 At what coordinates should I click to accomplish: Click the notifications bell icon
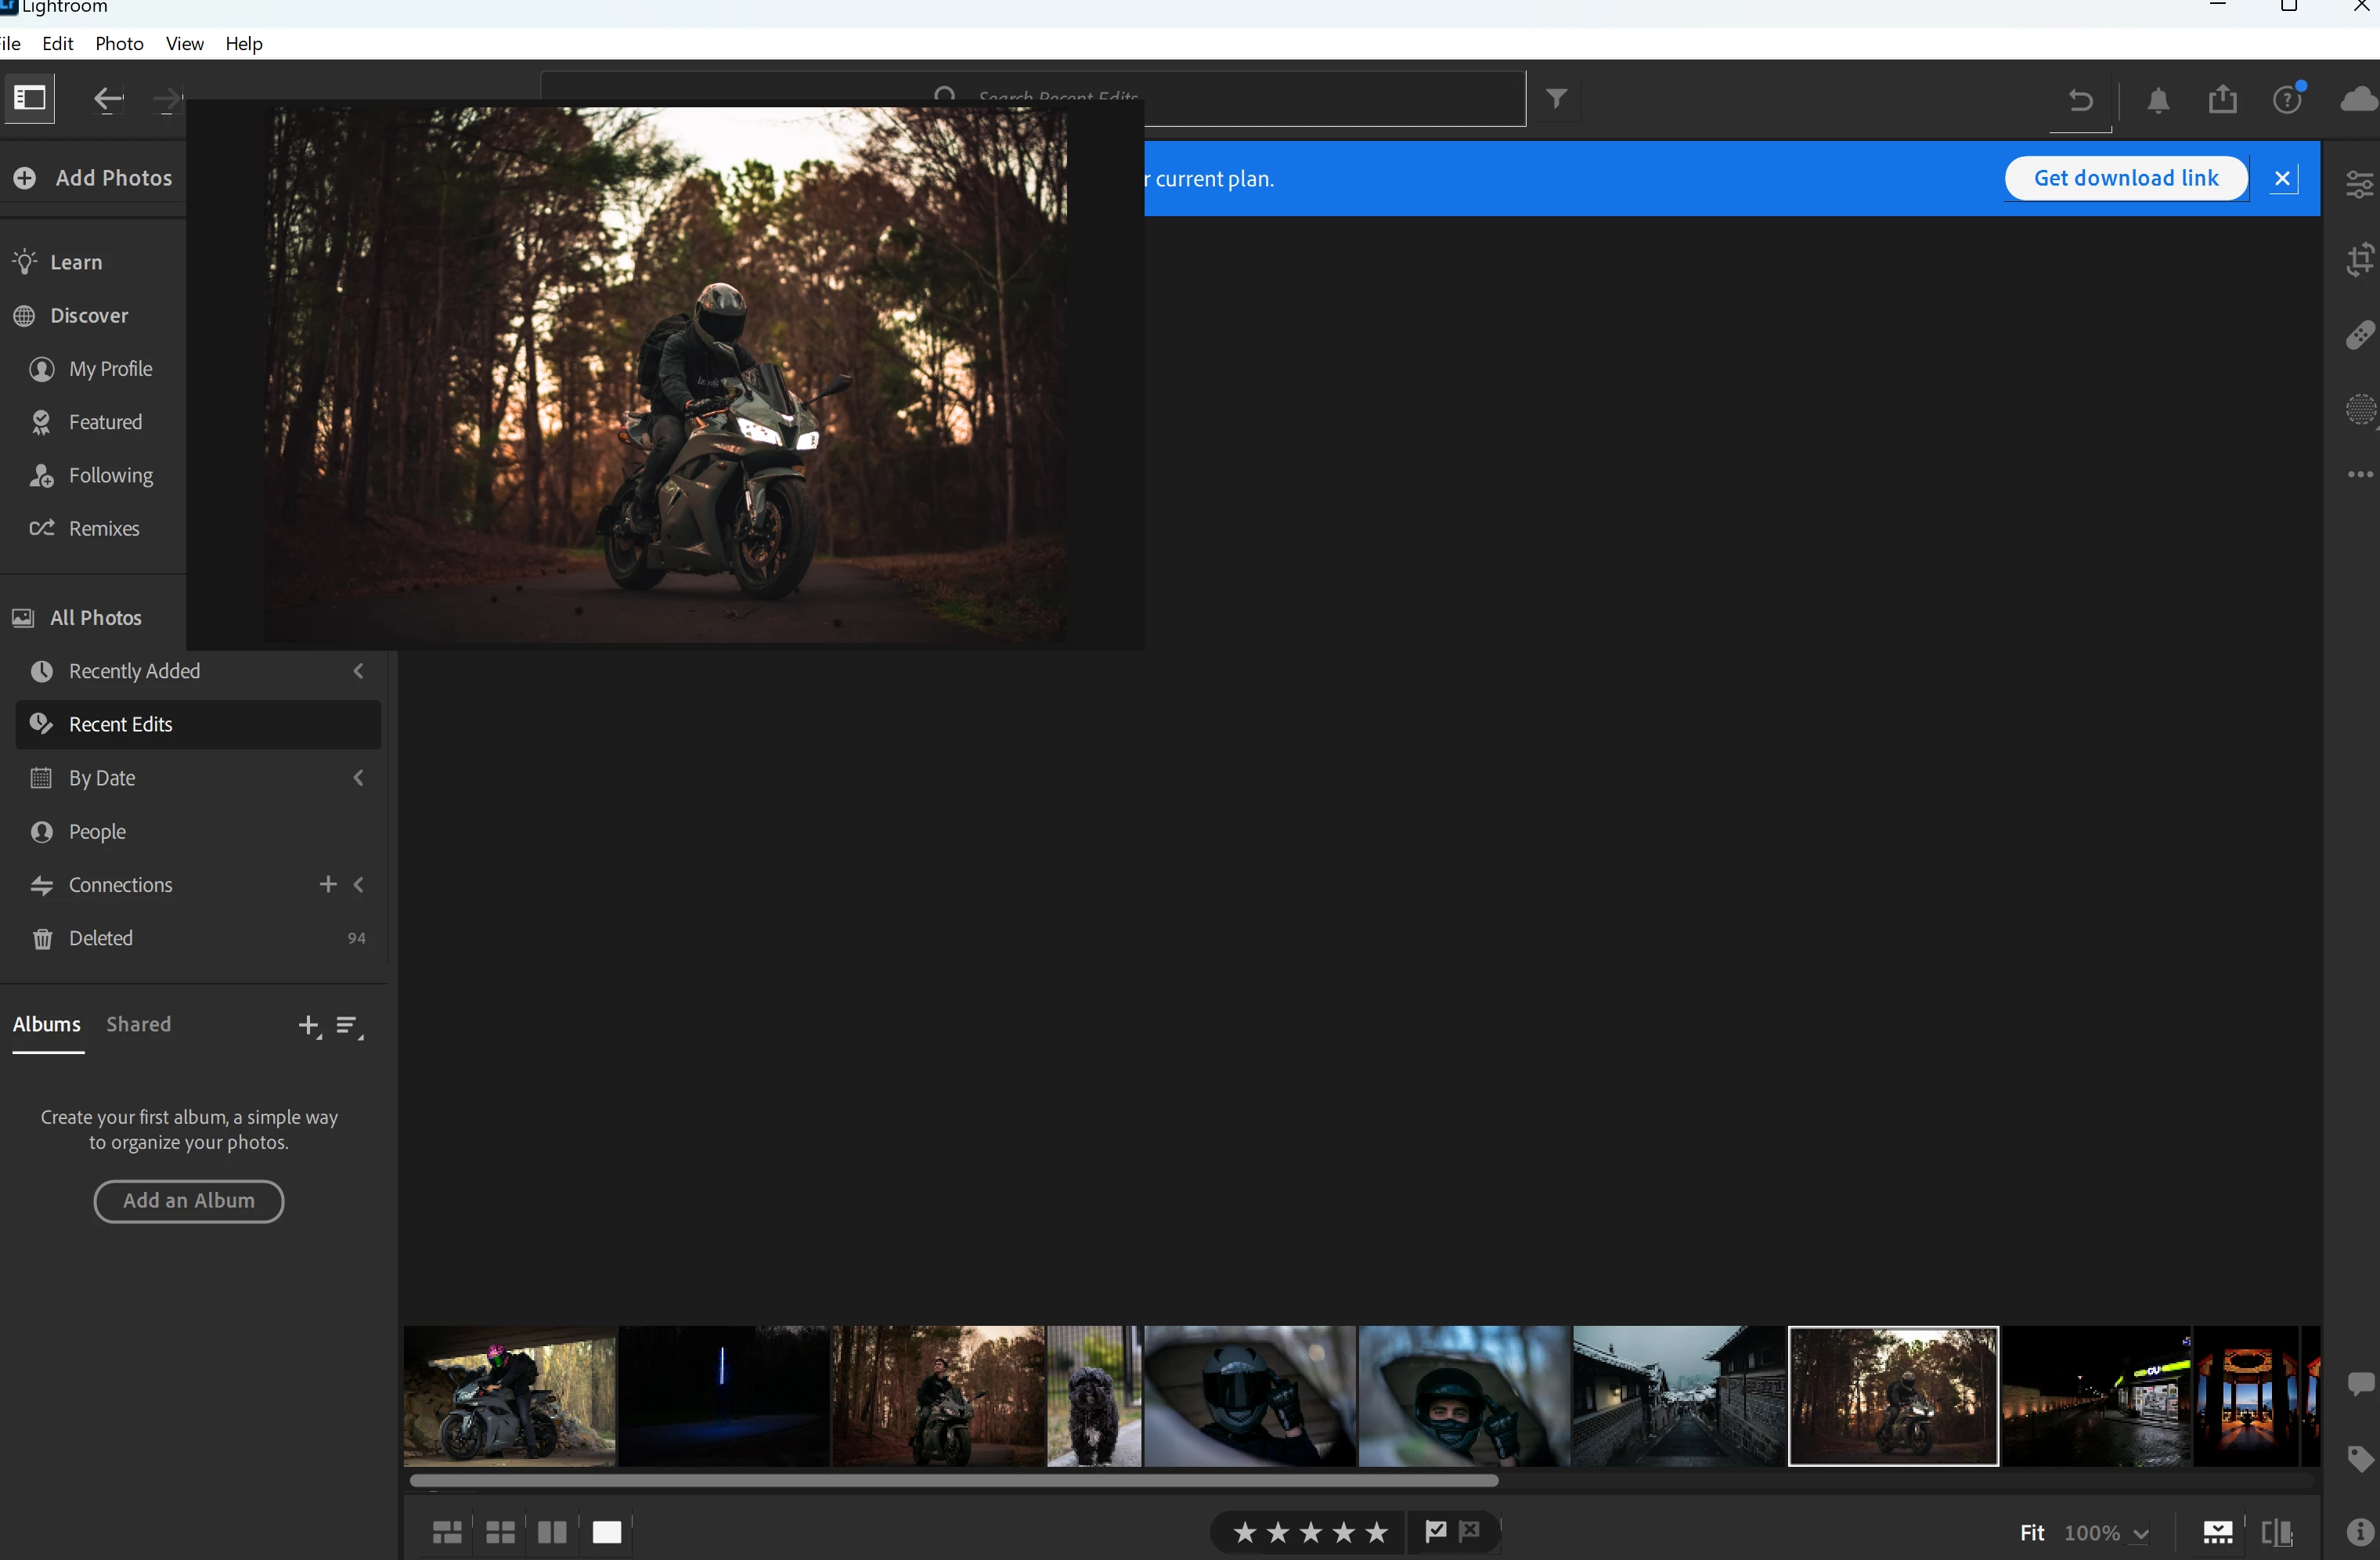(2158, 100)
